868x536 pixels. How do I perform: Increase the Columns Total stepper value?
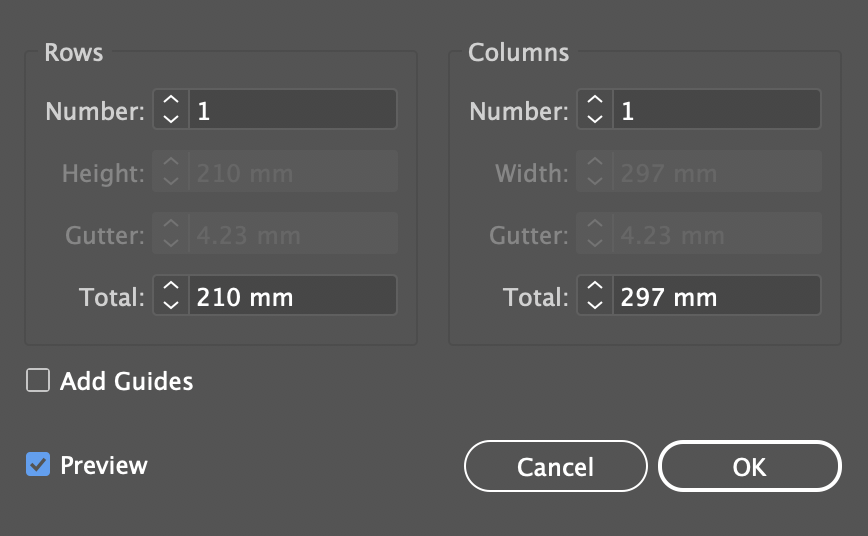click(x=595, y=287)
